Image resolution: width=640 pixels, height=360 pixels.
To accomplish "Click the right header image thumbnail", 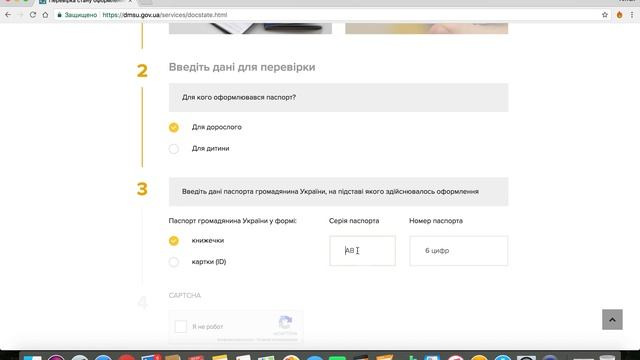I will (427, 28).
